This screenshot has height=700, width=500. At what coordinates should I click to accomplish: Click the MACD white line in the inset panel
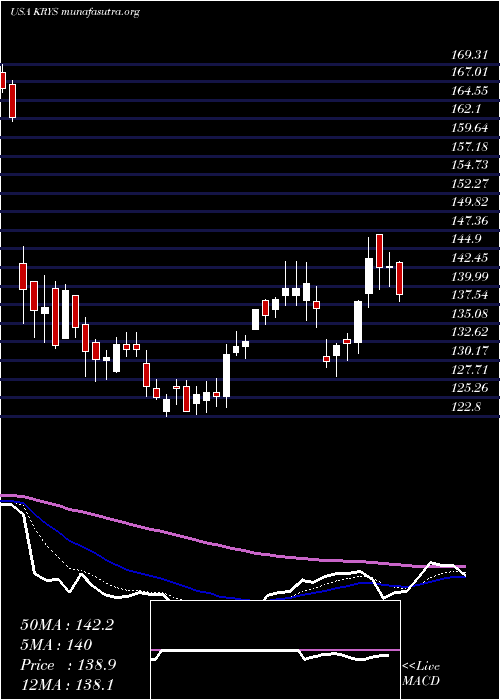point(270,654)
